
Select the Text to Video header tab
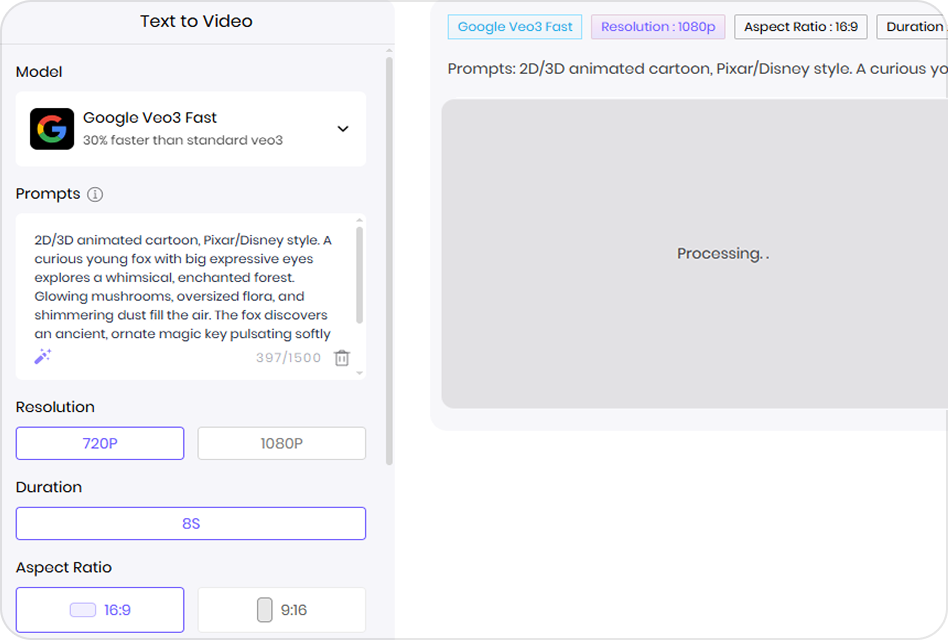[196, 21]
